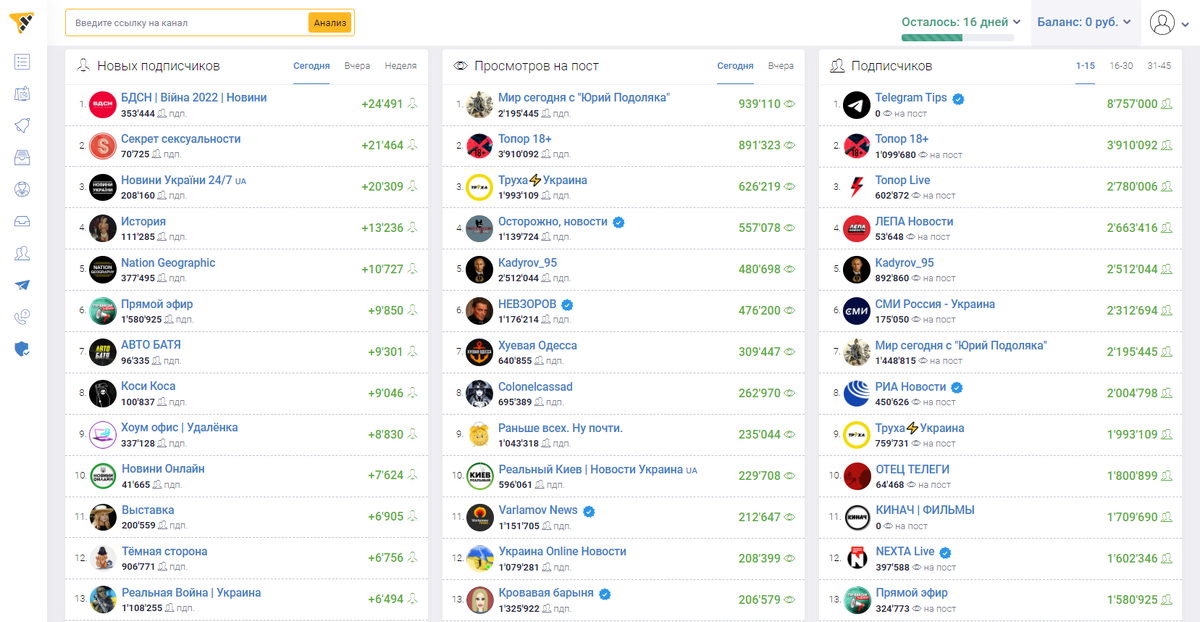Screen dimensions: 1200x622
Task: Open Хоум офис | Удалёнка channel link
Action: tap(179, 427)
